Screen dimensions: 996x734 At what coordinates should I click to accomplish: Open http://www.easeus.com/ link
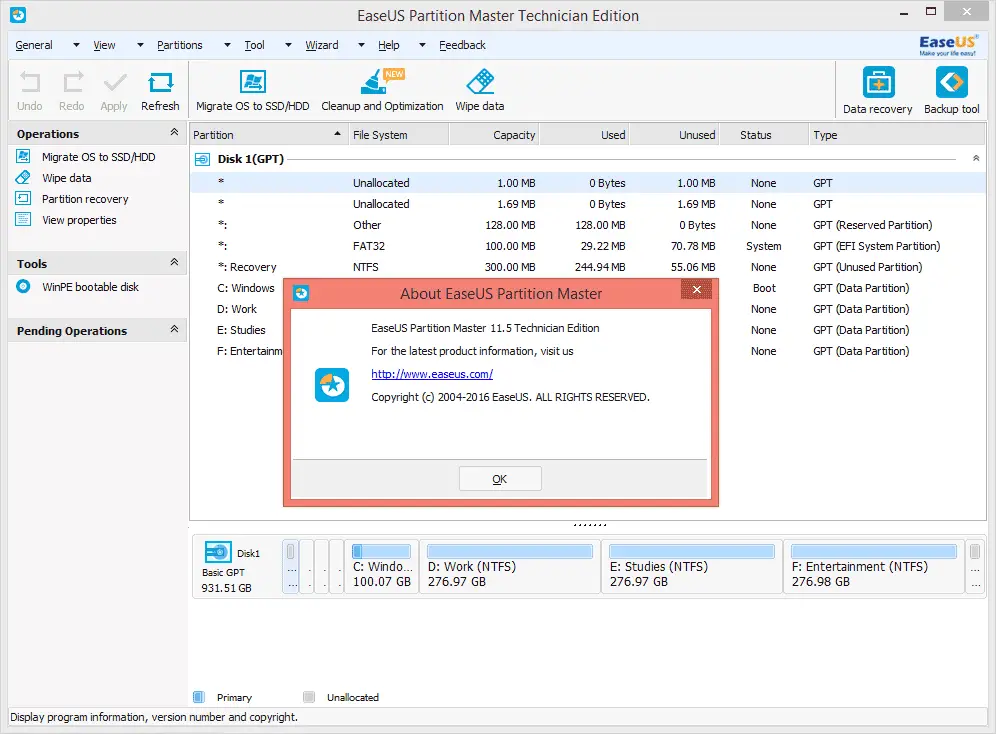click(432, 374)
